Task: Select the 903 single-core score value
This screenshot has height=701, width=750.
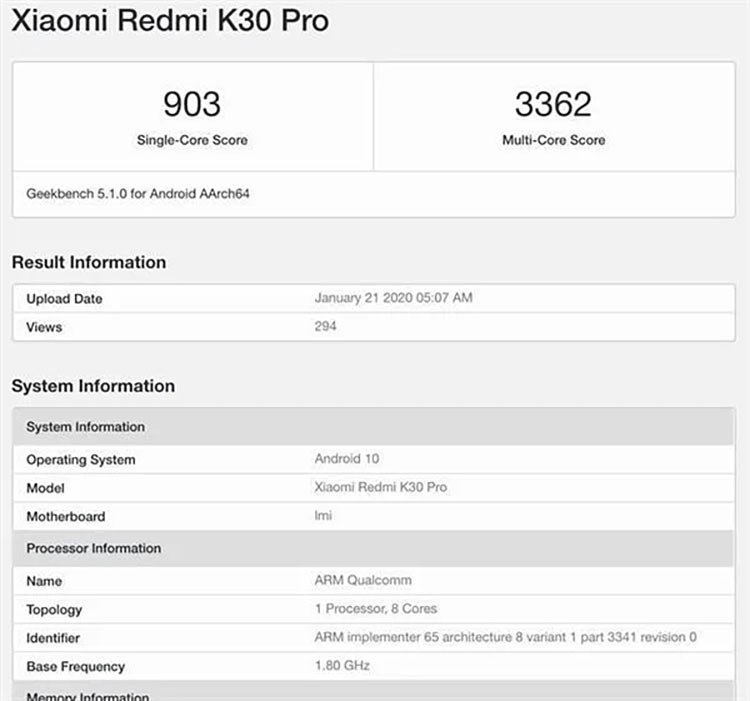Action: point(192,104)
